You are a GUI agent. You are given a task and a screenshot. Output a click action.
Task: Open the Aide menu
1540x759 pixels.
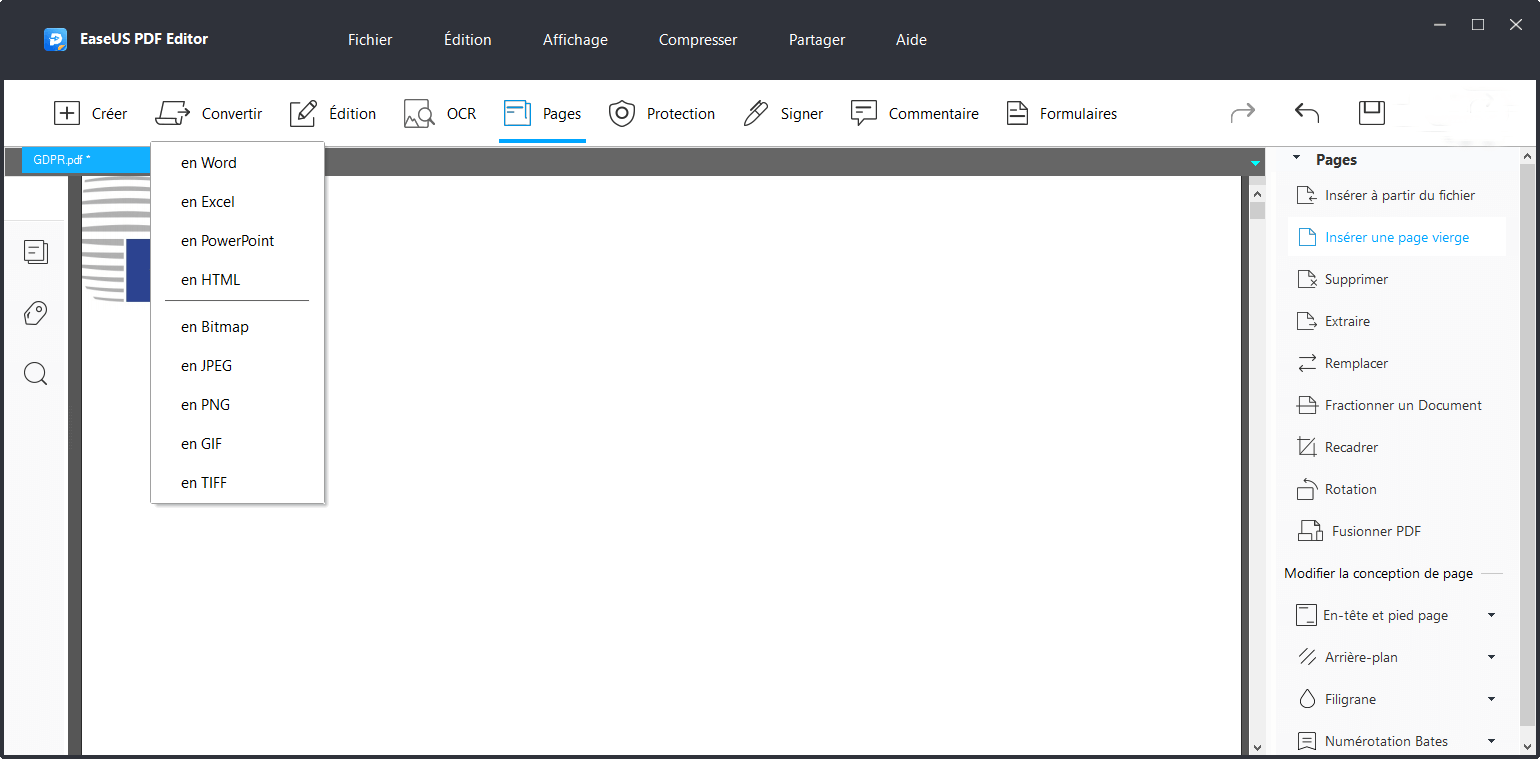(911, 40)
